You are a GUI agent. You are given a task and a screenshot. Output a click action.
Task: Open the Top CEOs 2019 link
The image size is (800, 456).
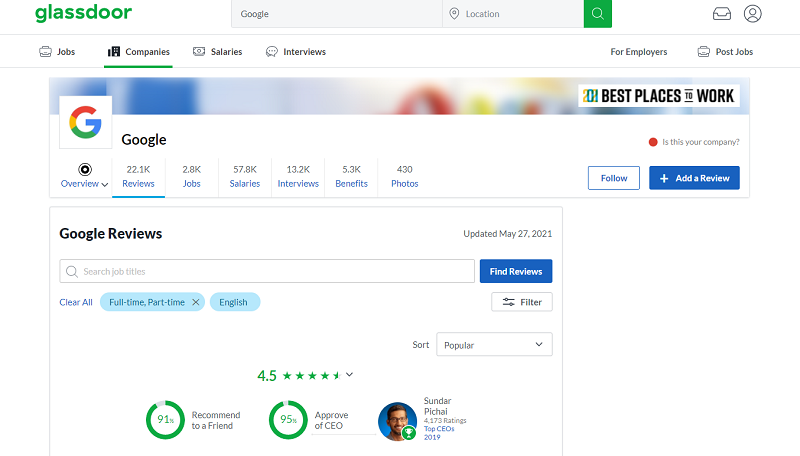(439, 433)
